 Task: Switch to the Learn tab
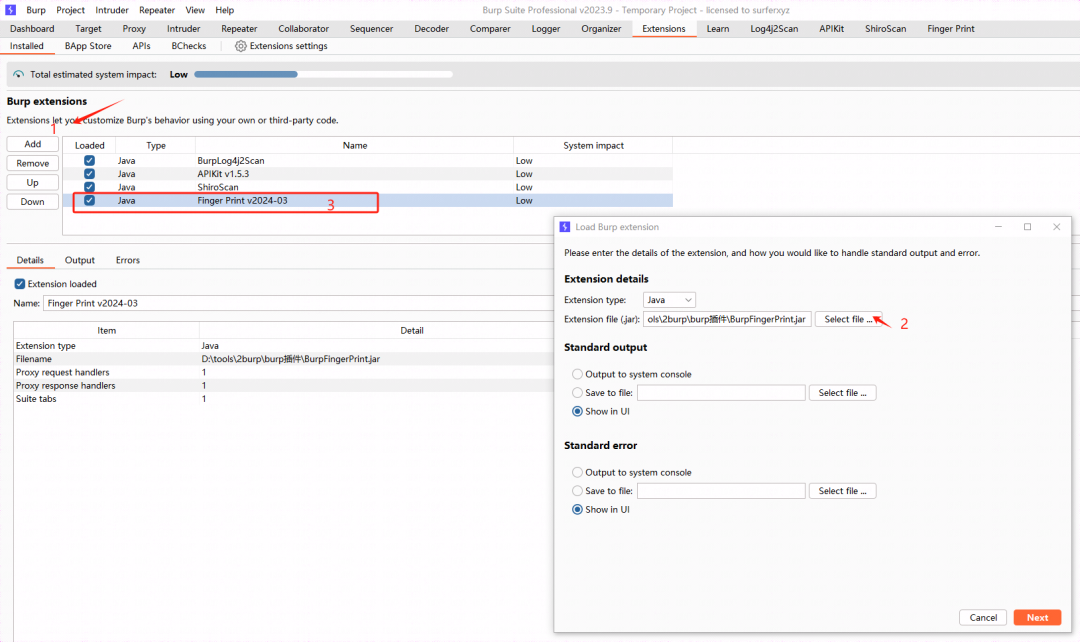(718, 29)
